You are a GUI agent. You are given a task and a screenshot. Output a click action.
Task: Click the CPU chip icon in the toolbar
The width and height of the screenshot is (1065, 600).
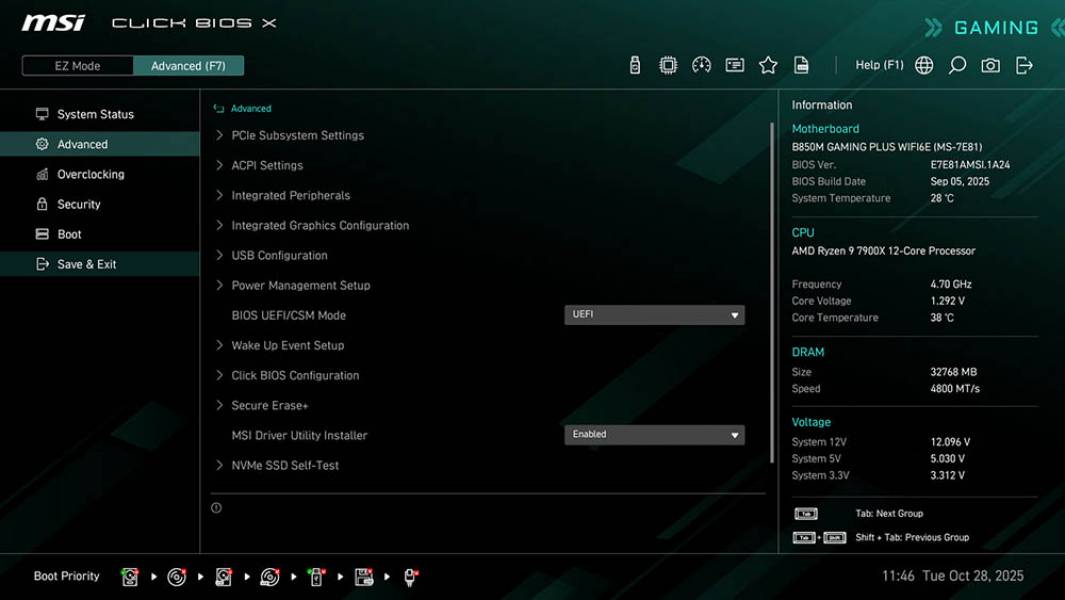668,64
